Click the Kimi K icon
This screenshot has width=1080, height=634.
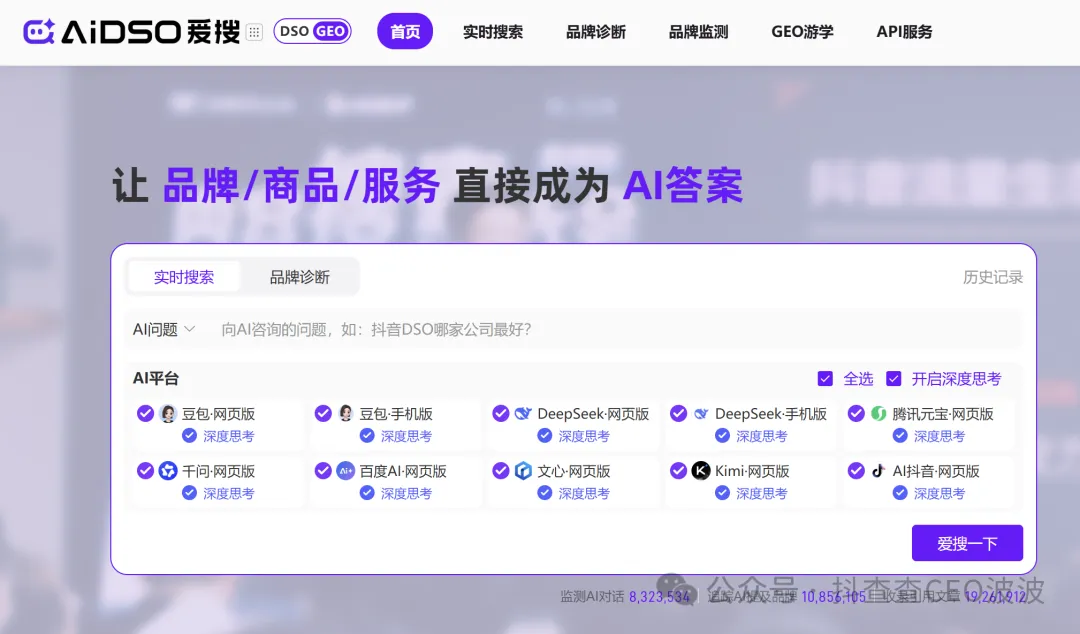click(x=700, y=470)
